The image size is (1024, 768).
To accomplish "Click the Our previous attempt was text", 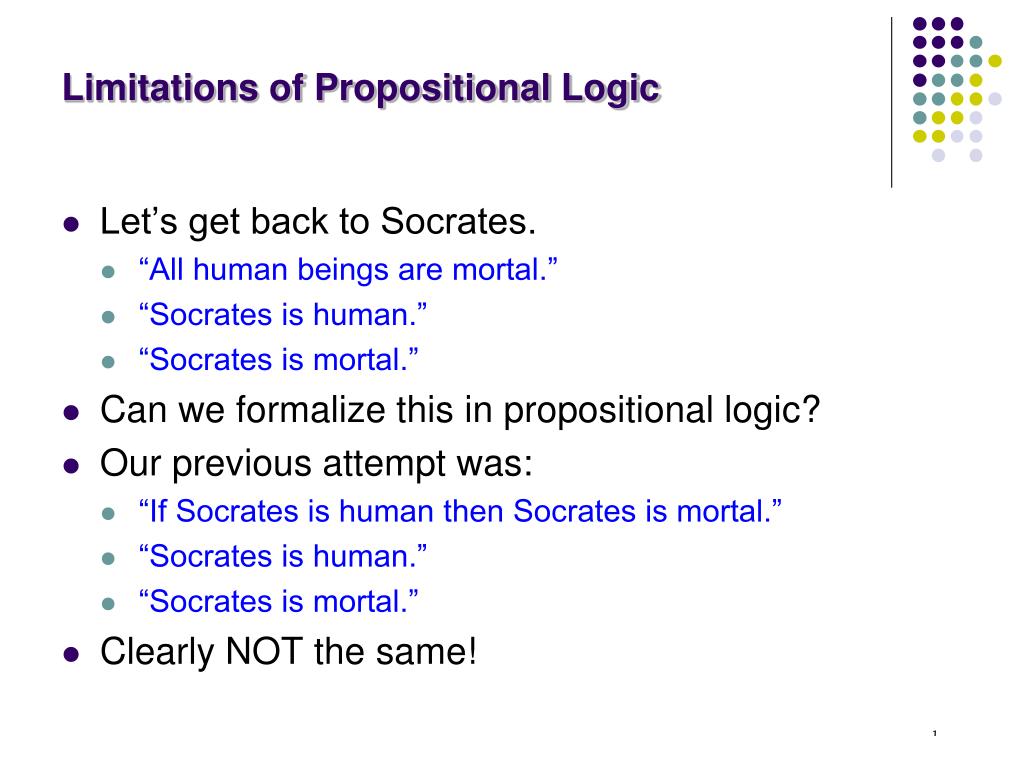I will pos(317,464).
